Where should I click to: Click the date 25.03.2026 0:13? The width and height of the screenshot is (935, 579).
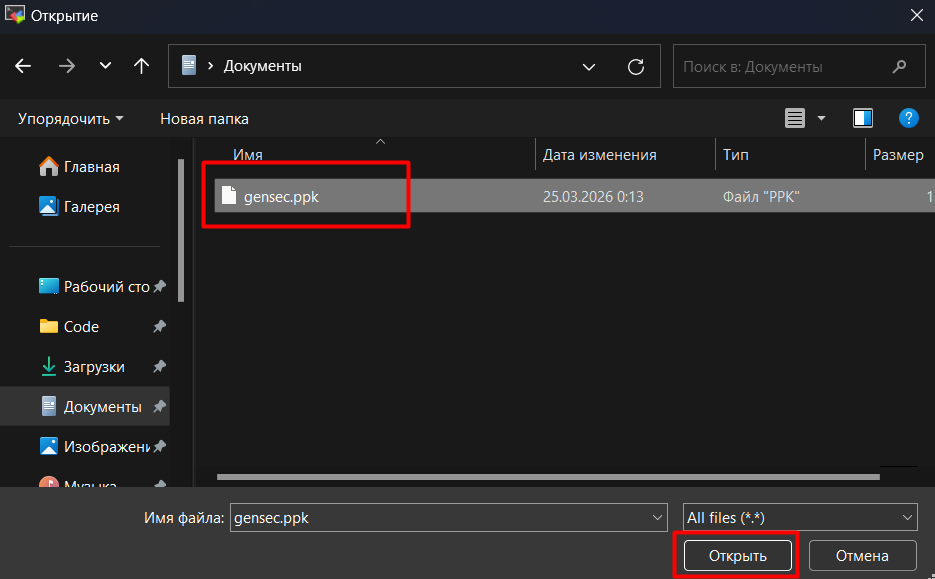[593, 197]
